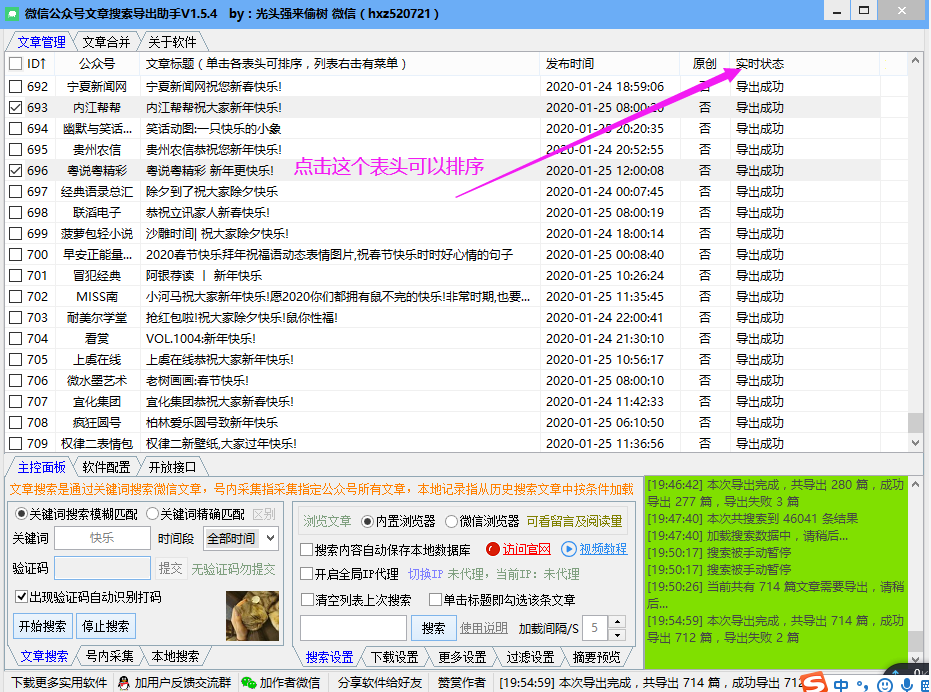Open the 视频教程 link
The image size is (931, 692).
pyautogui.click(x=603, y=549)
